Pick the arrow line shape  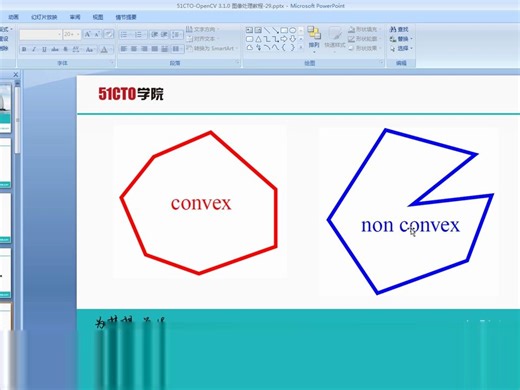(x=275, y=30)
